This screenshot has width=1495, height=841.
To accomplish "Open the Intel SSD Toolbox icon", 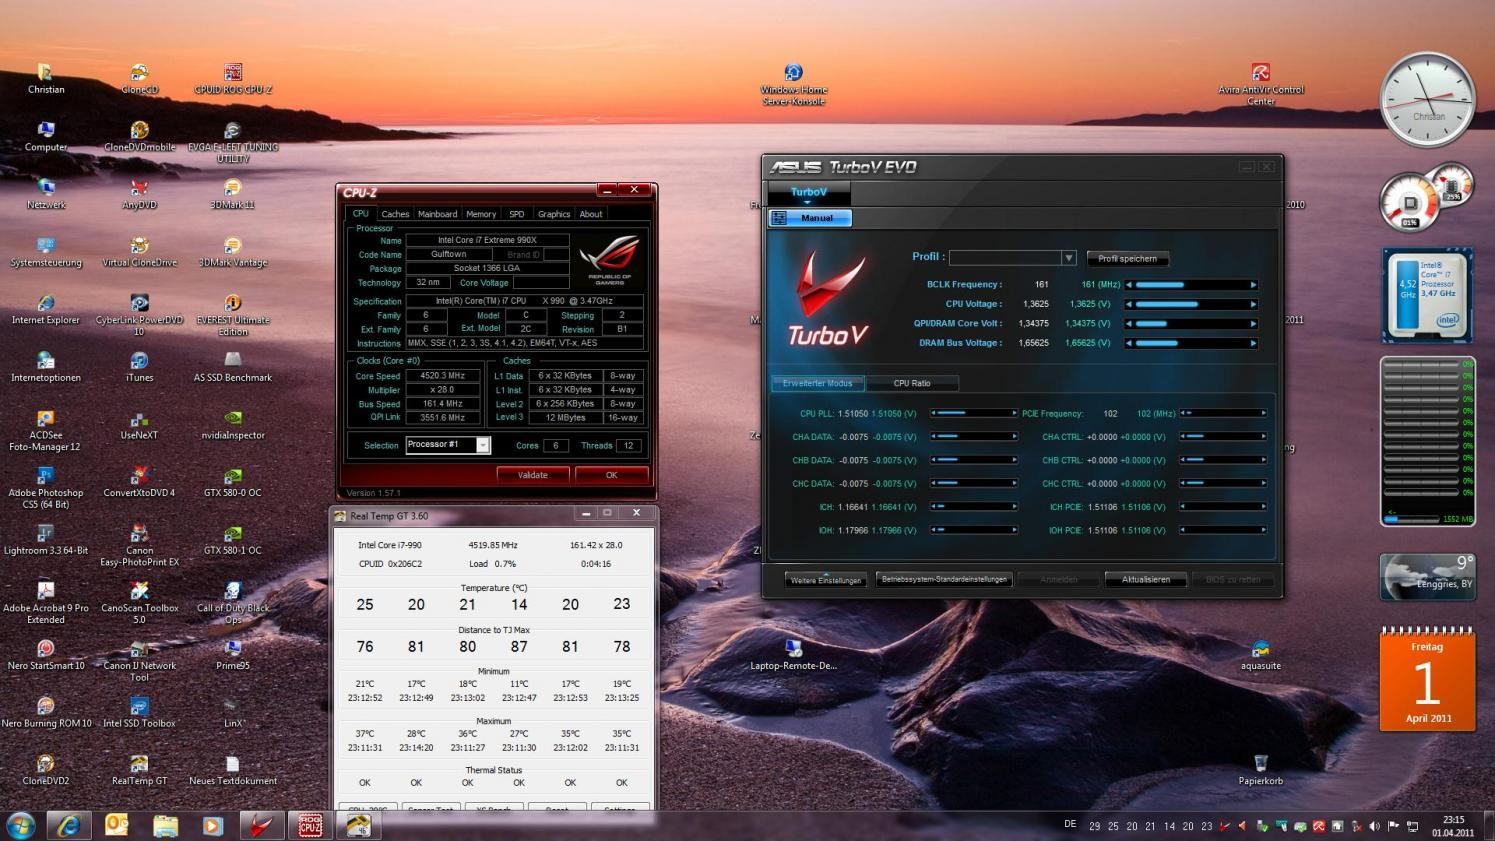I will (139, 713).
